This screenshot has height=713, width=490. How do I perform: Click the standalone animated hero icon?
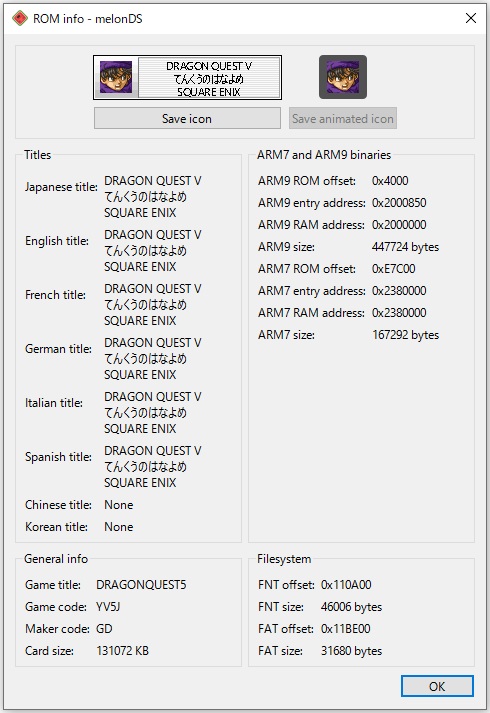point(343,77)
